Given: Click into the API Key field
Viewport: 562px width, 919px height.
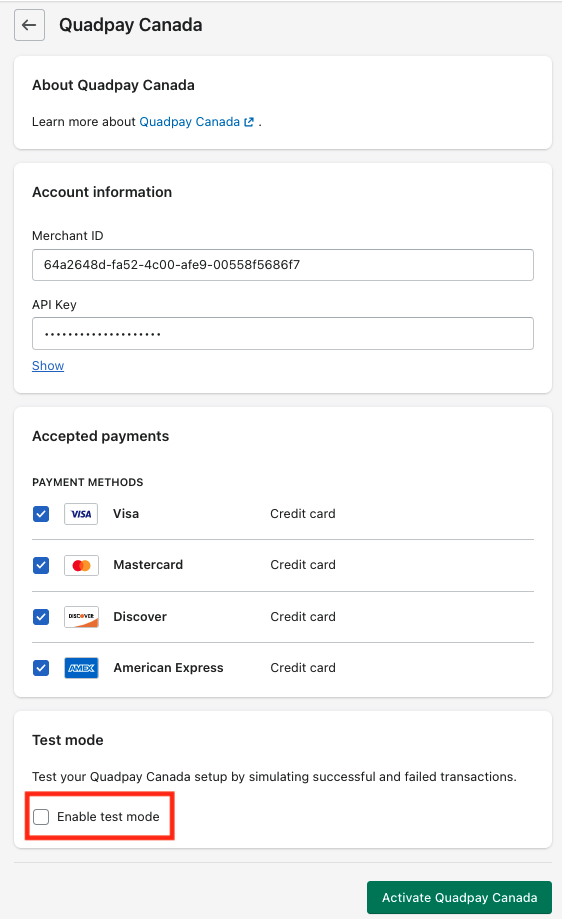Looking at the screenshot, I should 283,333.
